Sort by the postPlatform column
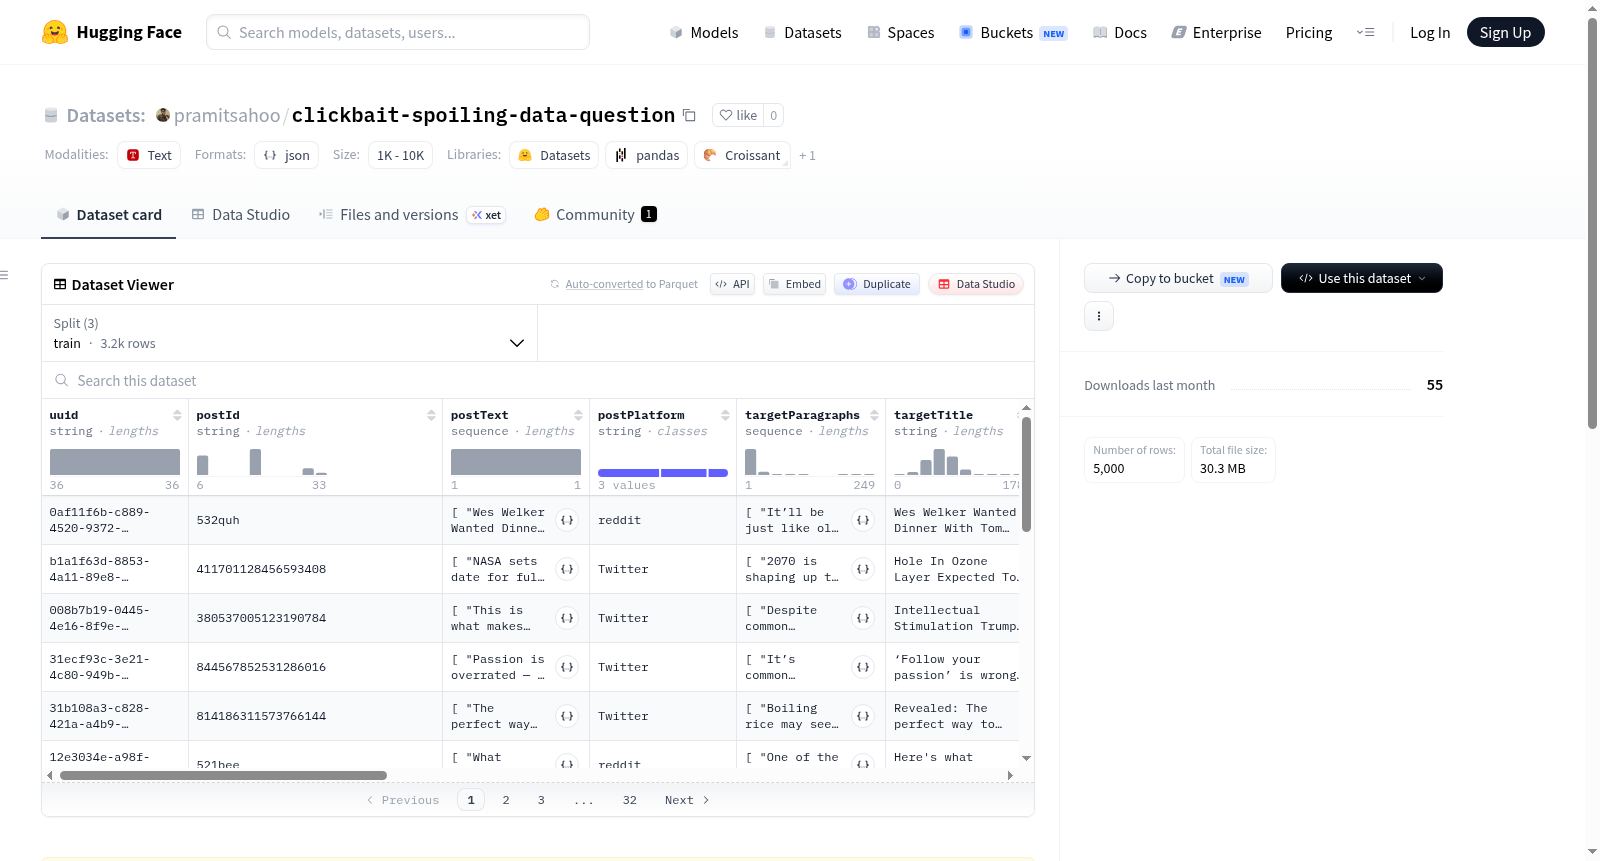Image resolution: width=1600 pixels, height=861 pixels. point(725,415)
